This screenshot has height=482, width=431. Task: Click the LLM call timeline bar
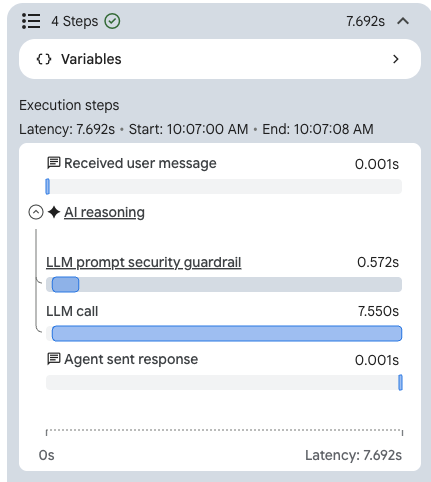[x=227, y=333]
